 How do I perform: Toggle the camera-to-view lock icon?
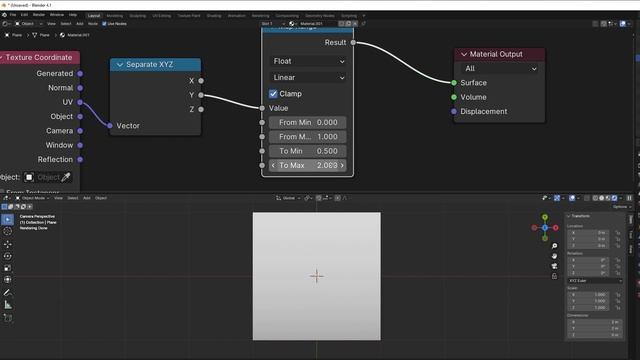554,276
